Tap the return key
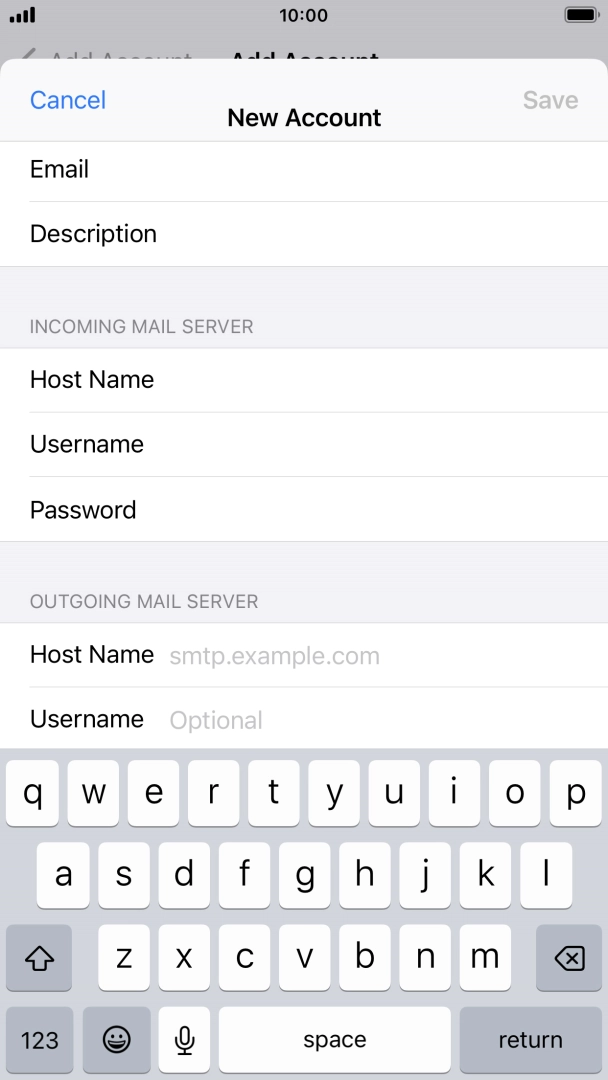The width and height of the screenshot is (608, 1080). 530,1039
